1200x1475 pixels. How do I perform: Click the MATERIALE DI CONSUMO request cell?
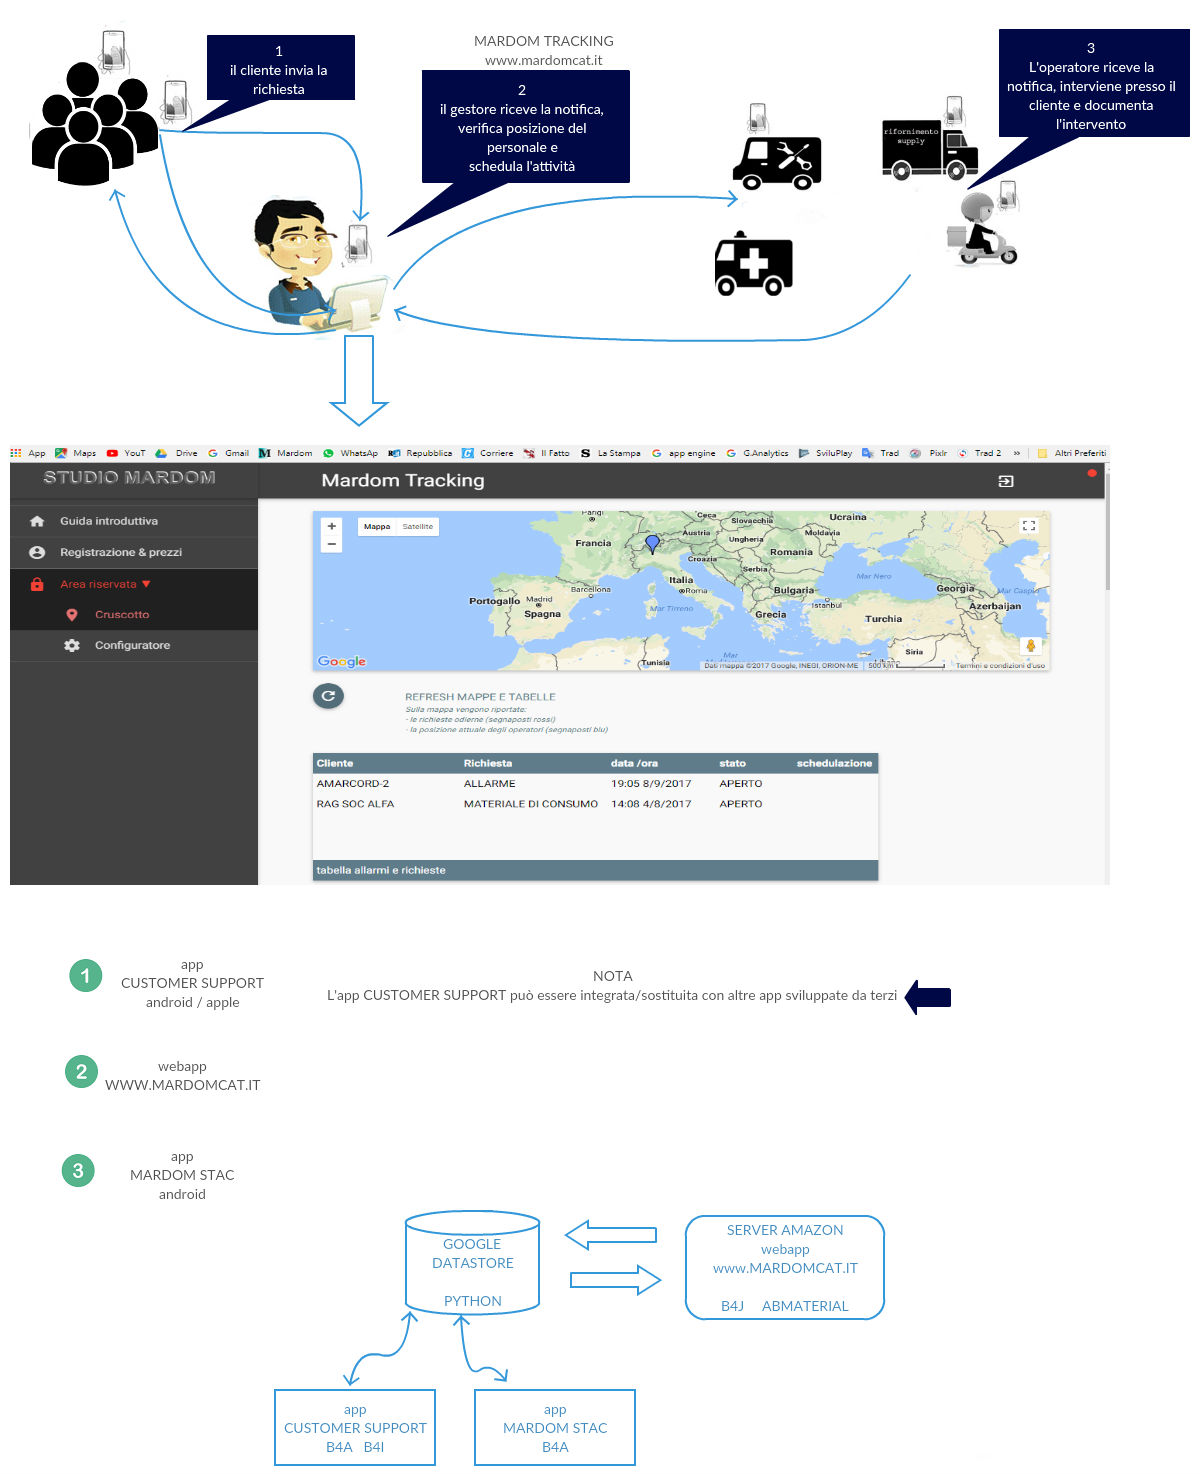tap(531, 804)
